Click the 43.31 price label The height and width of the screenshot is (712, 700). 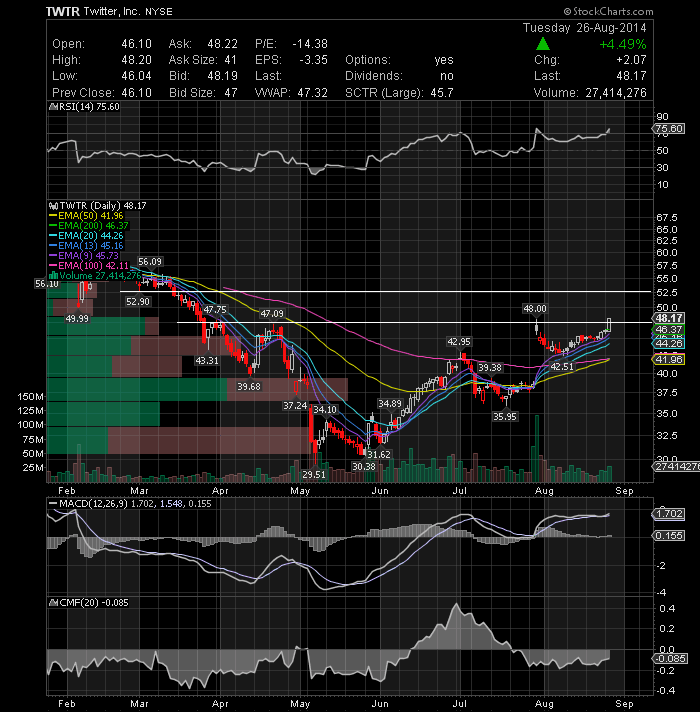pos(207,361)
